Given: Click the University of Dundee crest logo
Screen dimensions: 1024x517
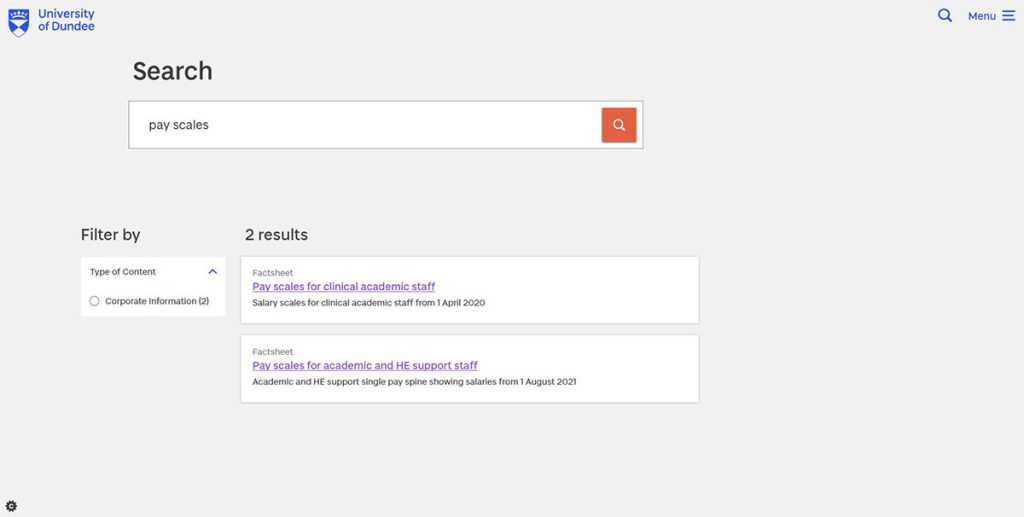Looking at the screenshot, I should pyautogui.click(x=18, y=22).
